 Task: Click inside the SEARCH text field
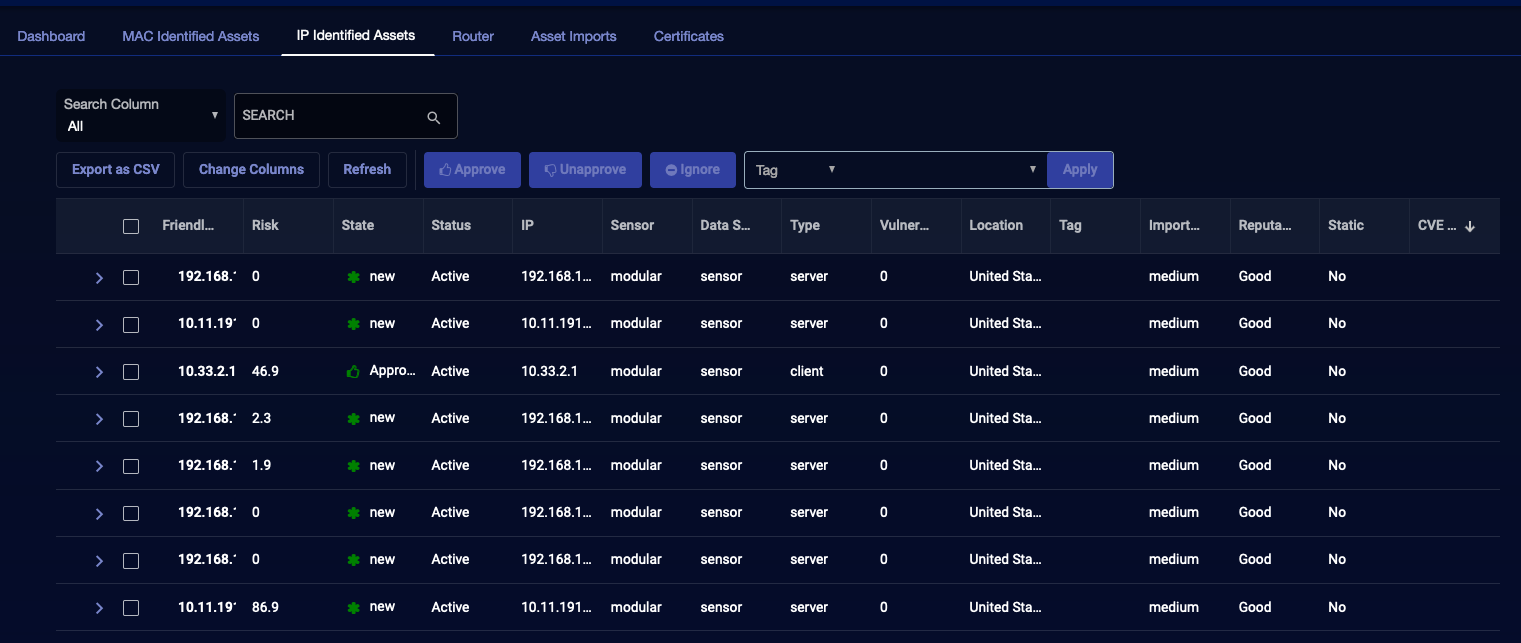tap(330, 116)
